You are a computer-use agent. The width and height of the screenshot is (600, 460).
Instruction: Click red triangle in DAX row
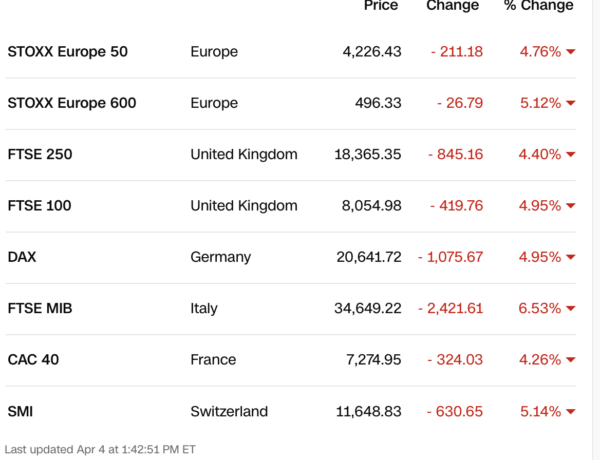click(570, 258)
